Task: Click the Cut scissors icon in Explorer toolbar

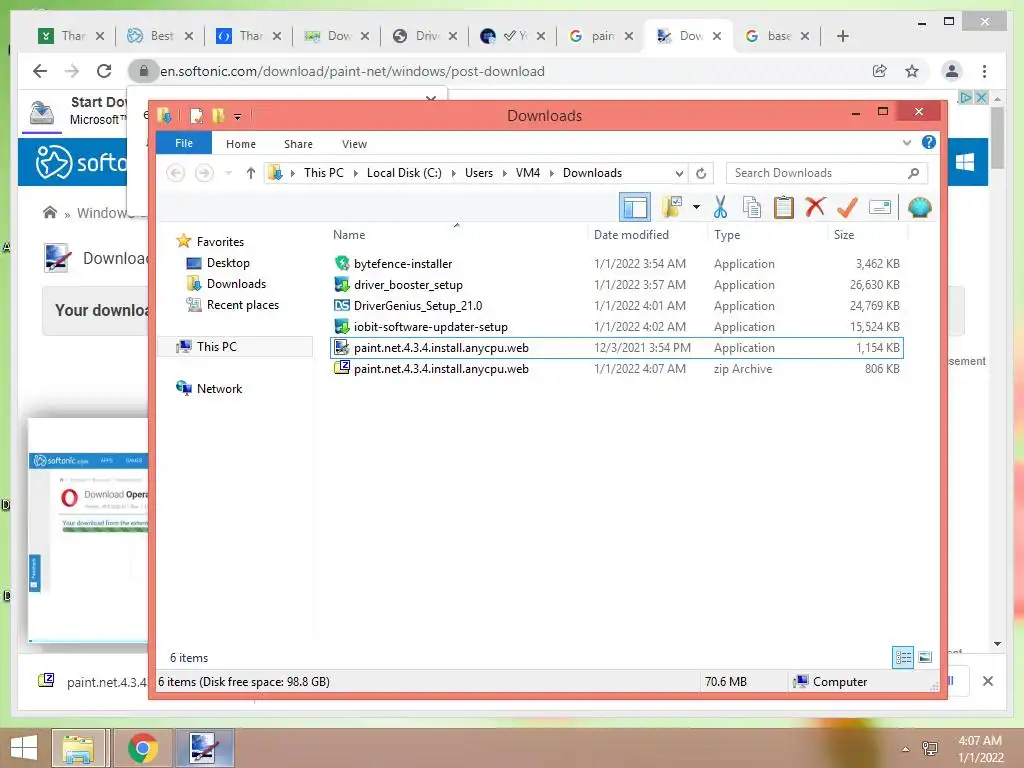Action: (720, 208)
